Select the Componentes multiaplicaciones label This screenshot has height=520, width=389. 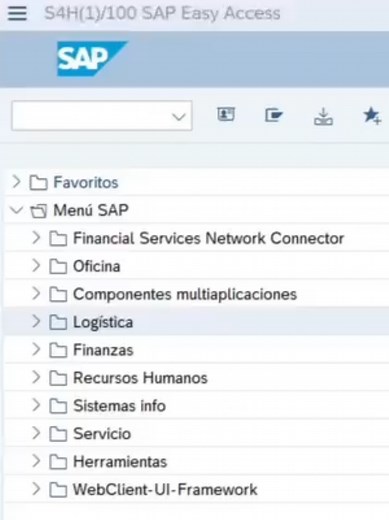point(185,295)
